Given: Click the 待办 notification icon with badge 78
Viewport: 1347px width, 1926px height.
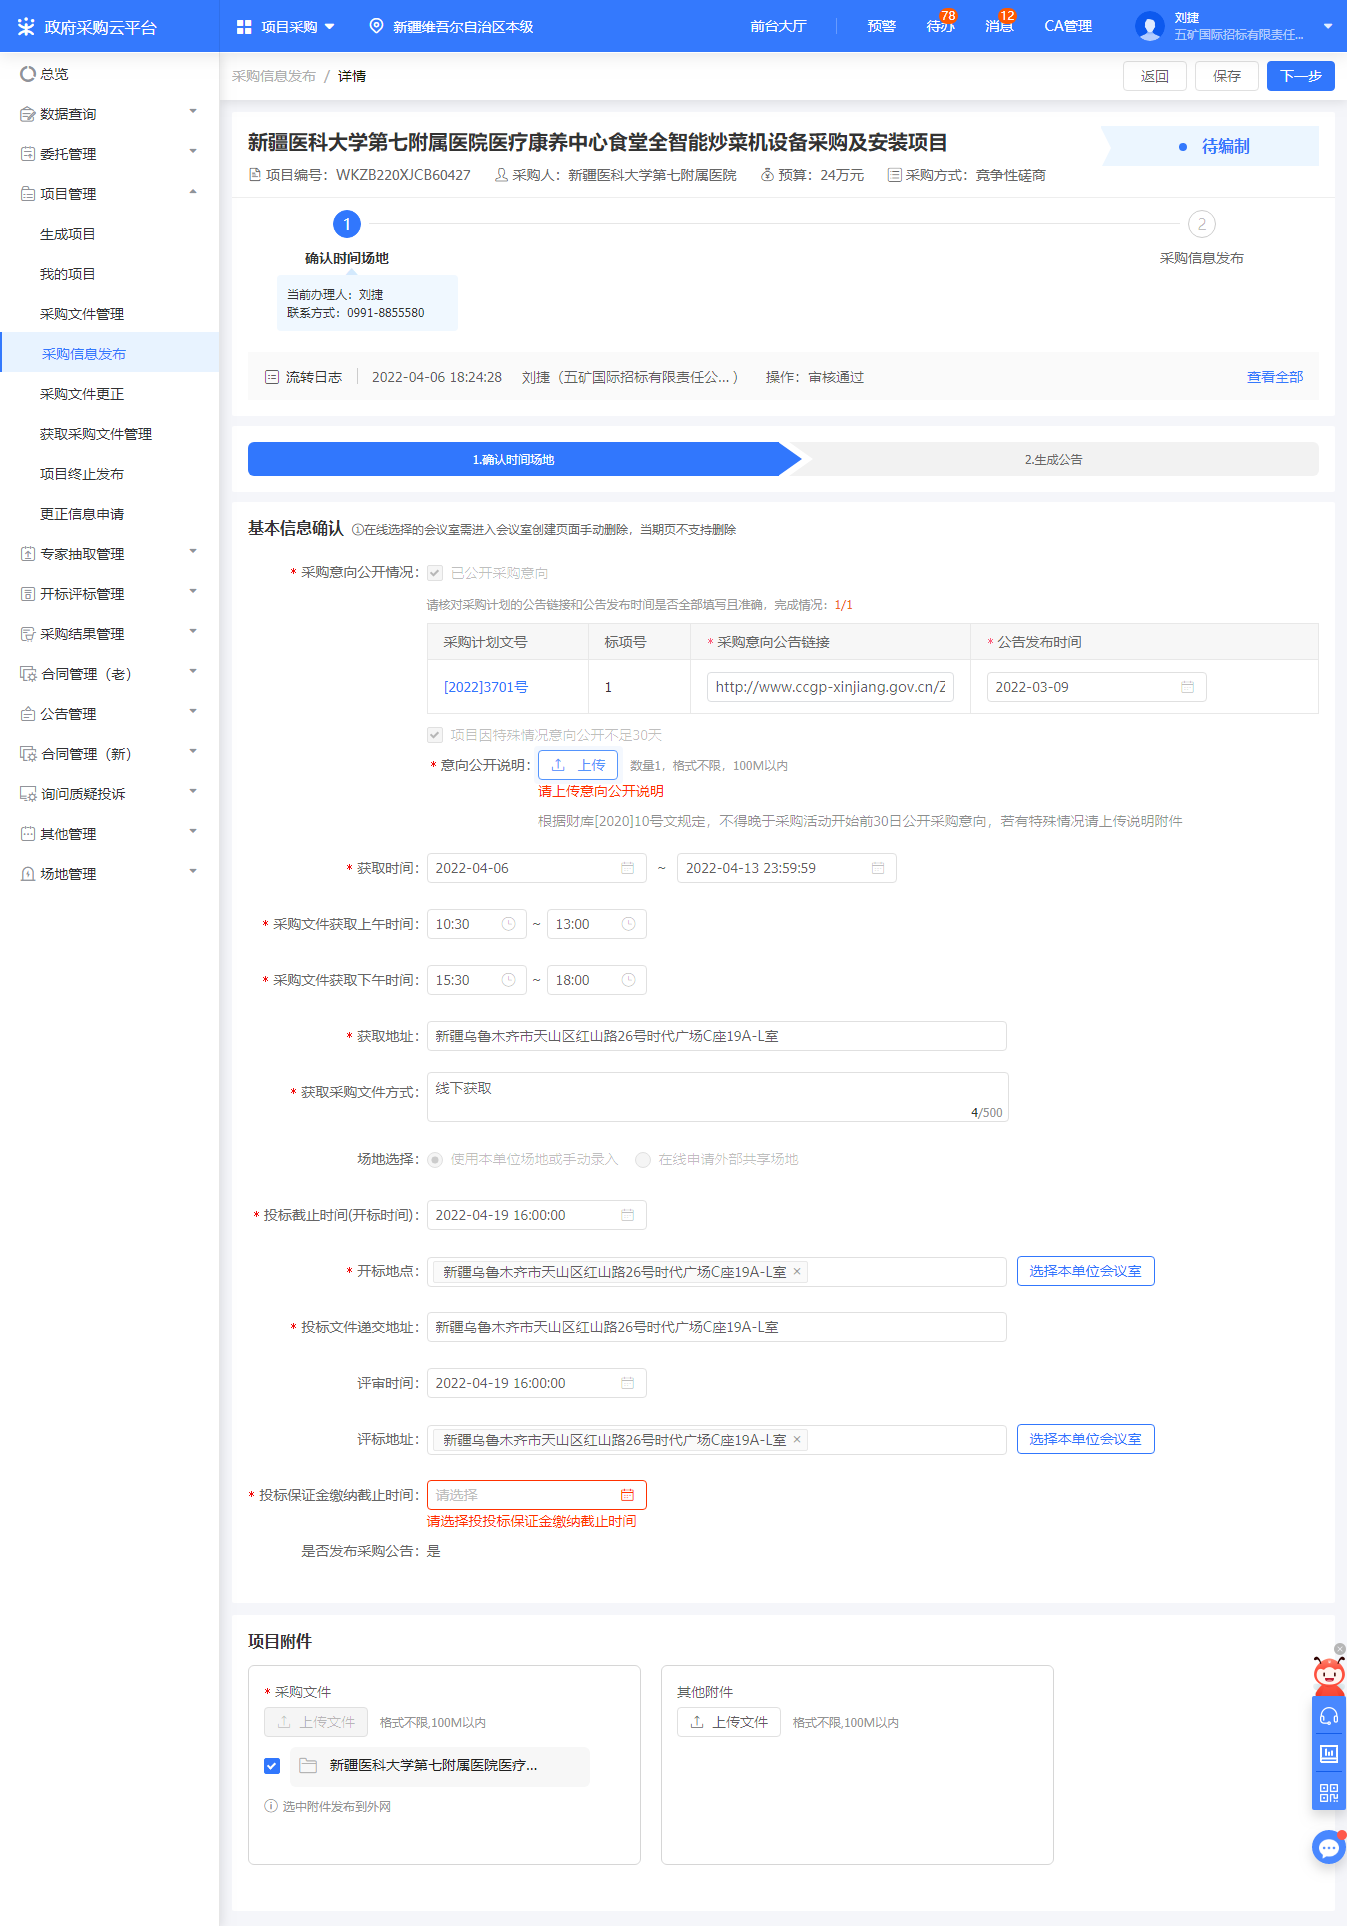Looking at the screenshot, I should point(939,26).
